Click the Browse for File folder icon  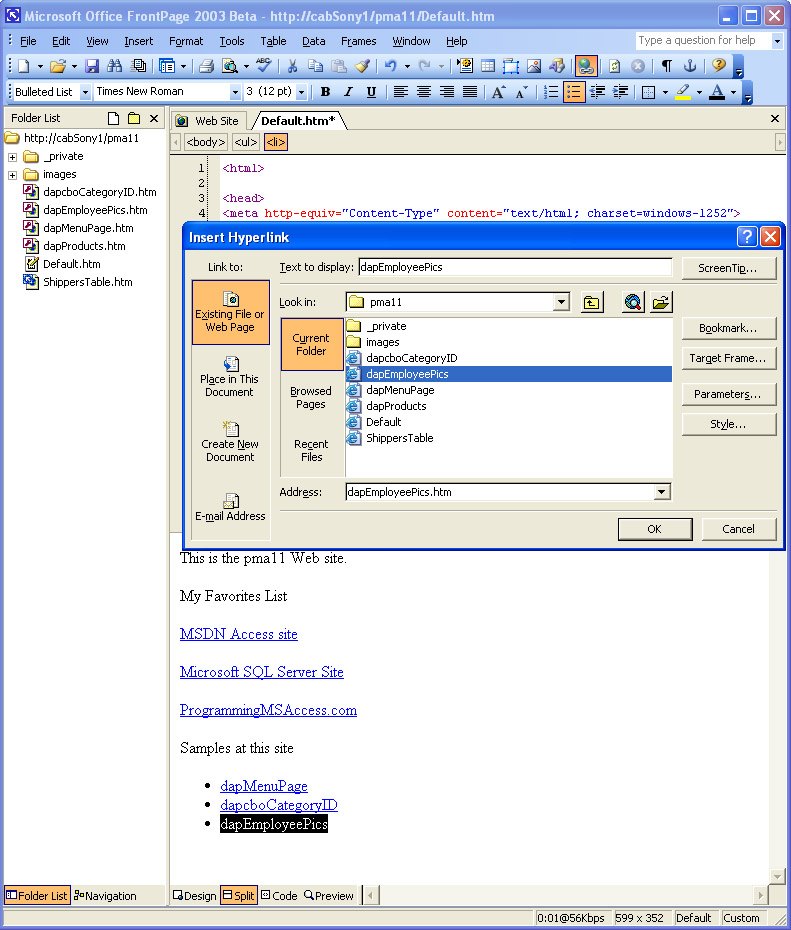660,302
